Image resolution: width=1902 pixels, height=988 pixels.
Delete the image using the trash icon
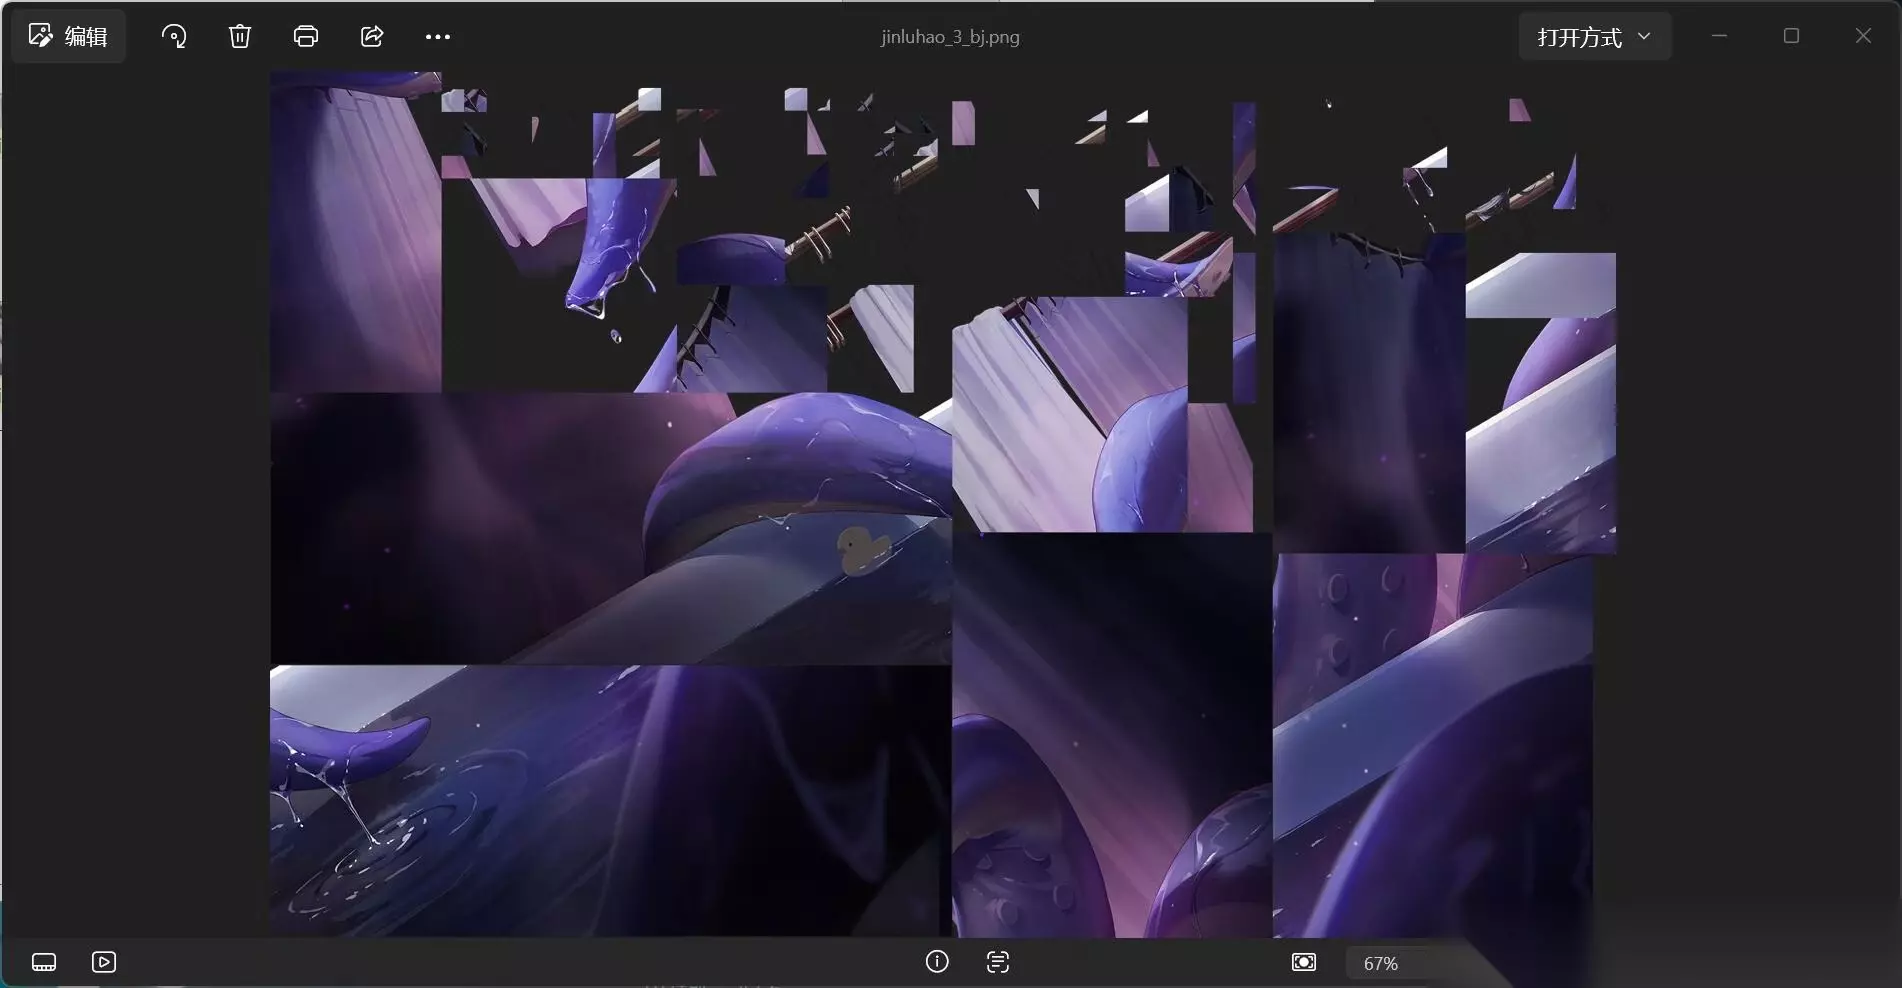[x=240, y=37]
